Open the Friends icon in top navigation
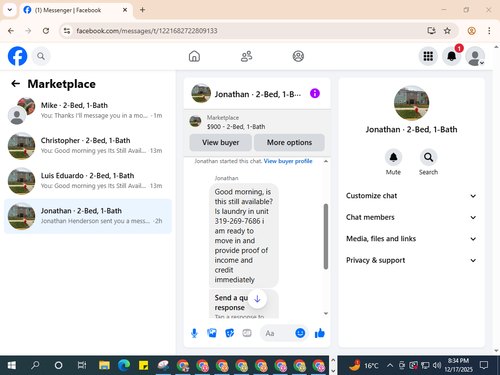The width and height of the screenshot is (500, 375). click(246, 56)
